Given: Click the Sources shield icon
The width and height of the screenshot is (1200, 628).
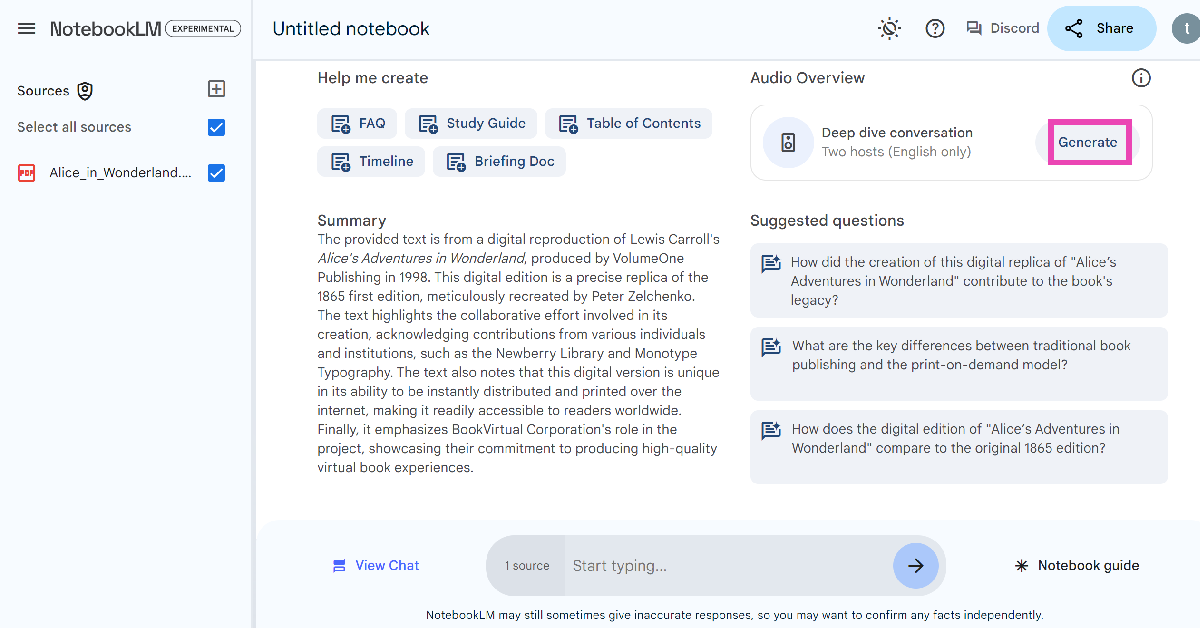Looking at the screenshot, I should click(85, 91).
